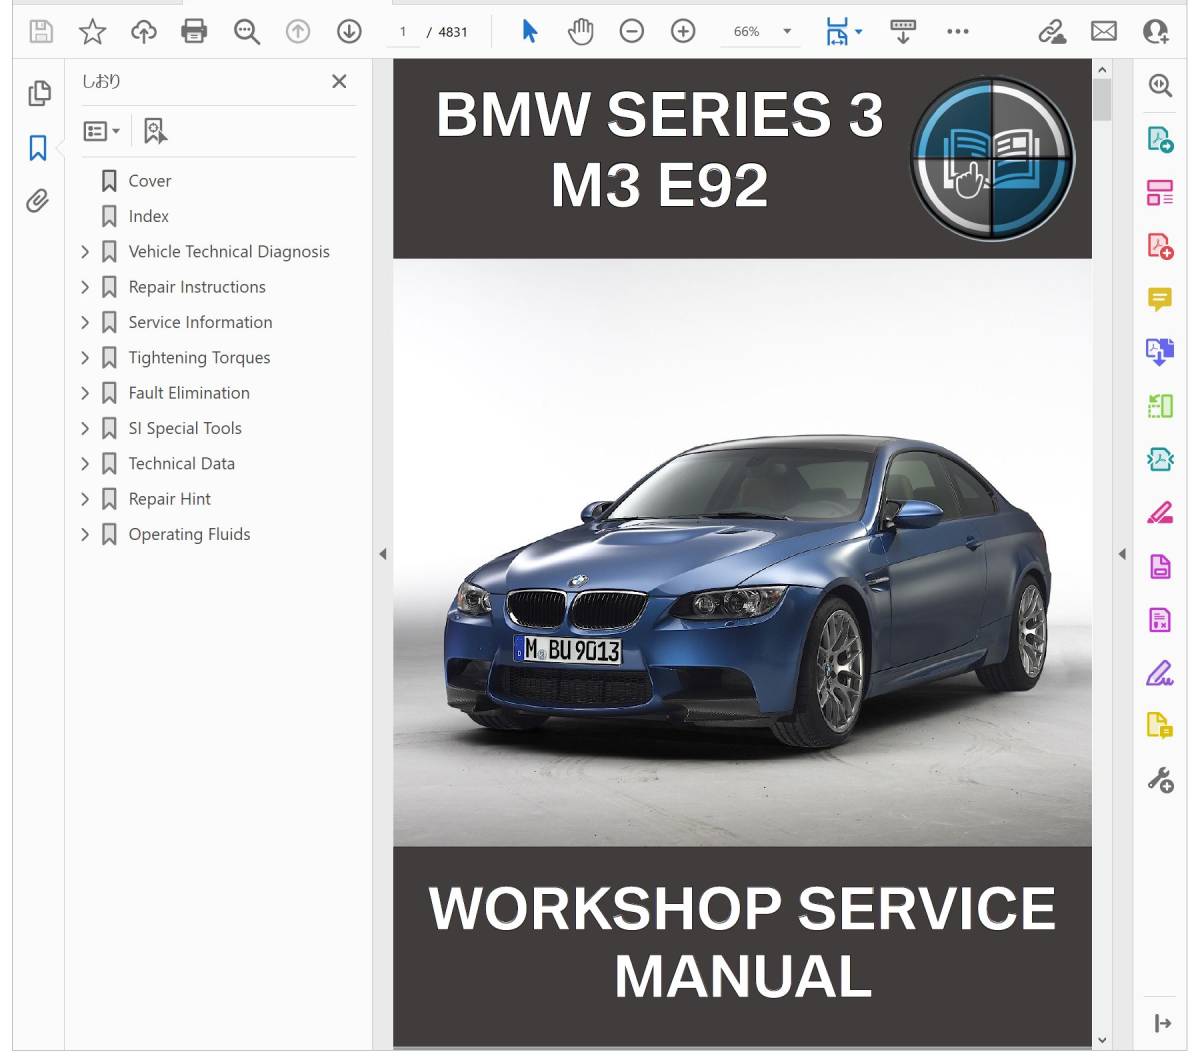Viewport: 1200px width, 1060px height.
Task: Open search tools magnifier in right pane
Action: pos(1160,86)
